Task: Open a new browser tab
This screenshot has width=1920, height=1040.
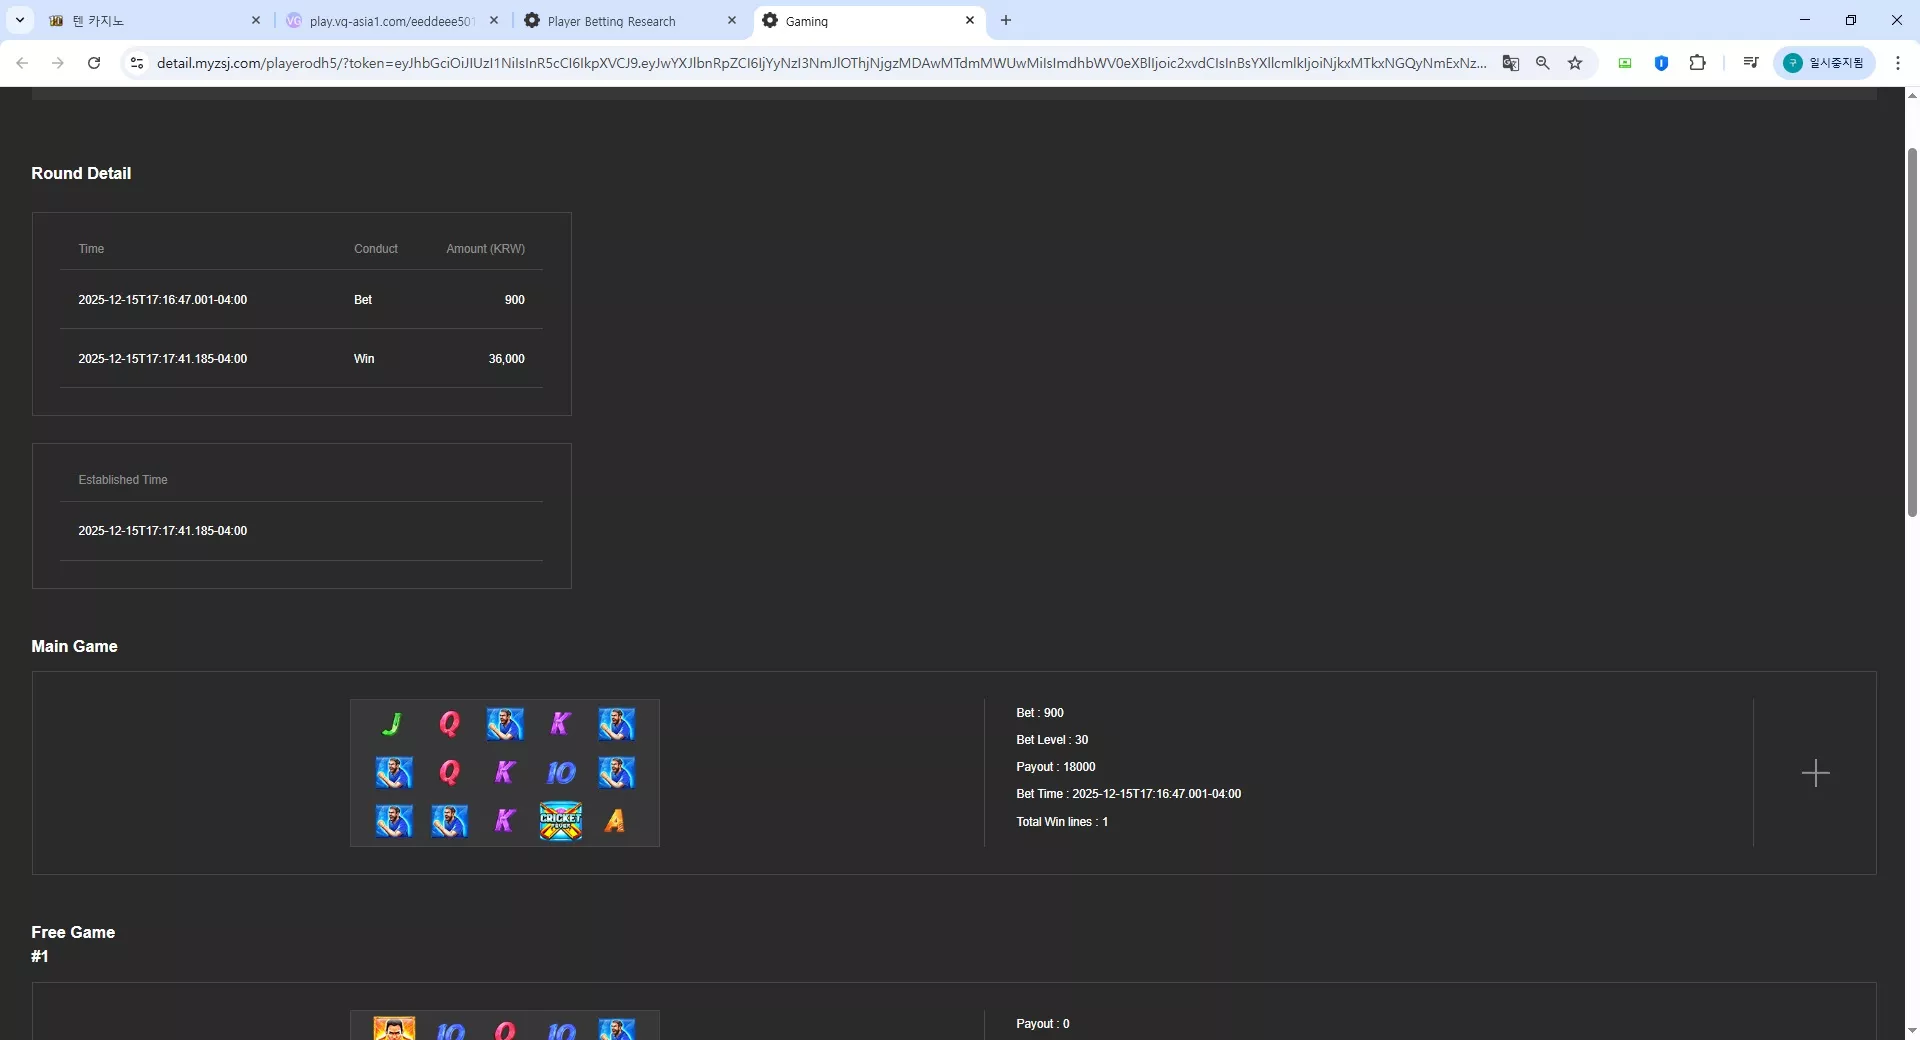Action: 1006,20
